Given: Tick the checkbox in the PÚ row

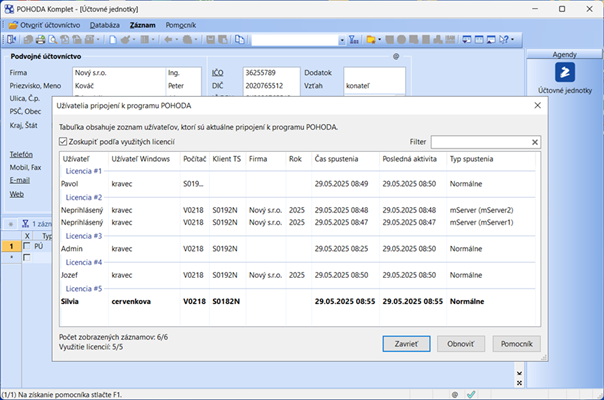Looking at the screenshot, I should [27, 246].
